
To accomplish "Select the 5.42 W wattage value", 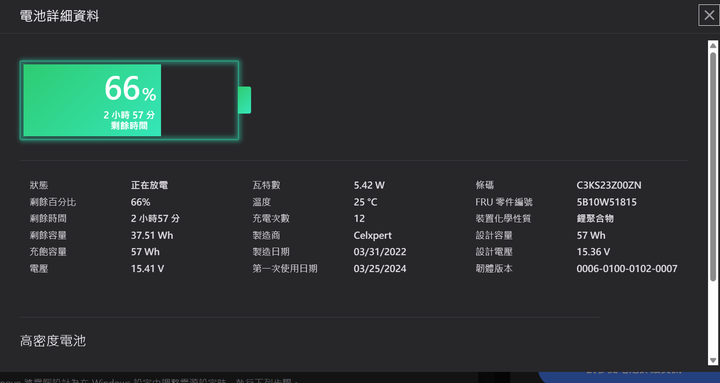I will tap(369, 186).
